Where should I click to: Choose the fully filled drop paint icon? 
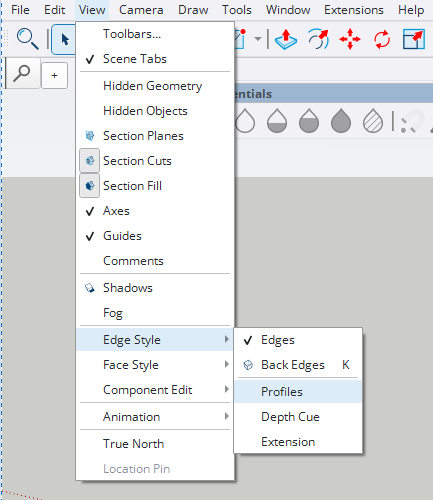pos(341,121)
